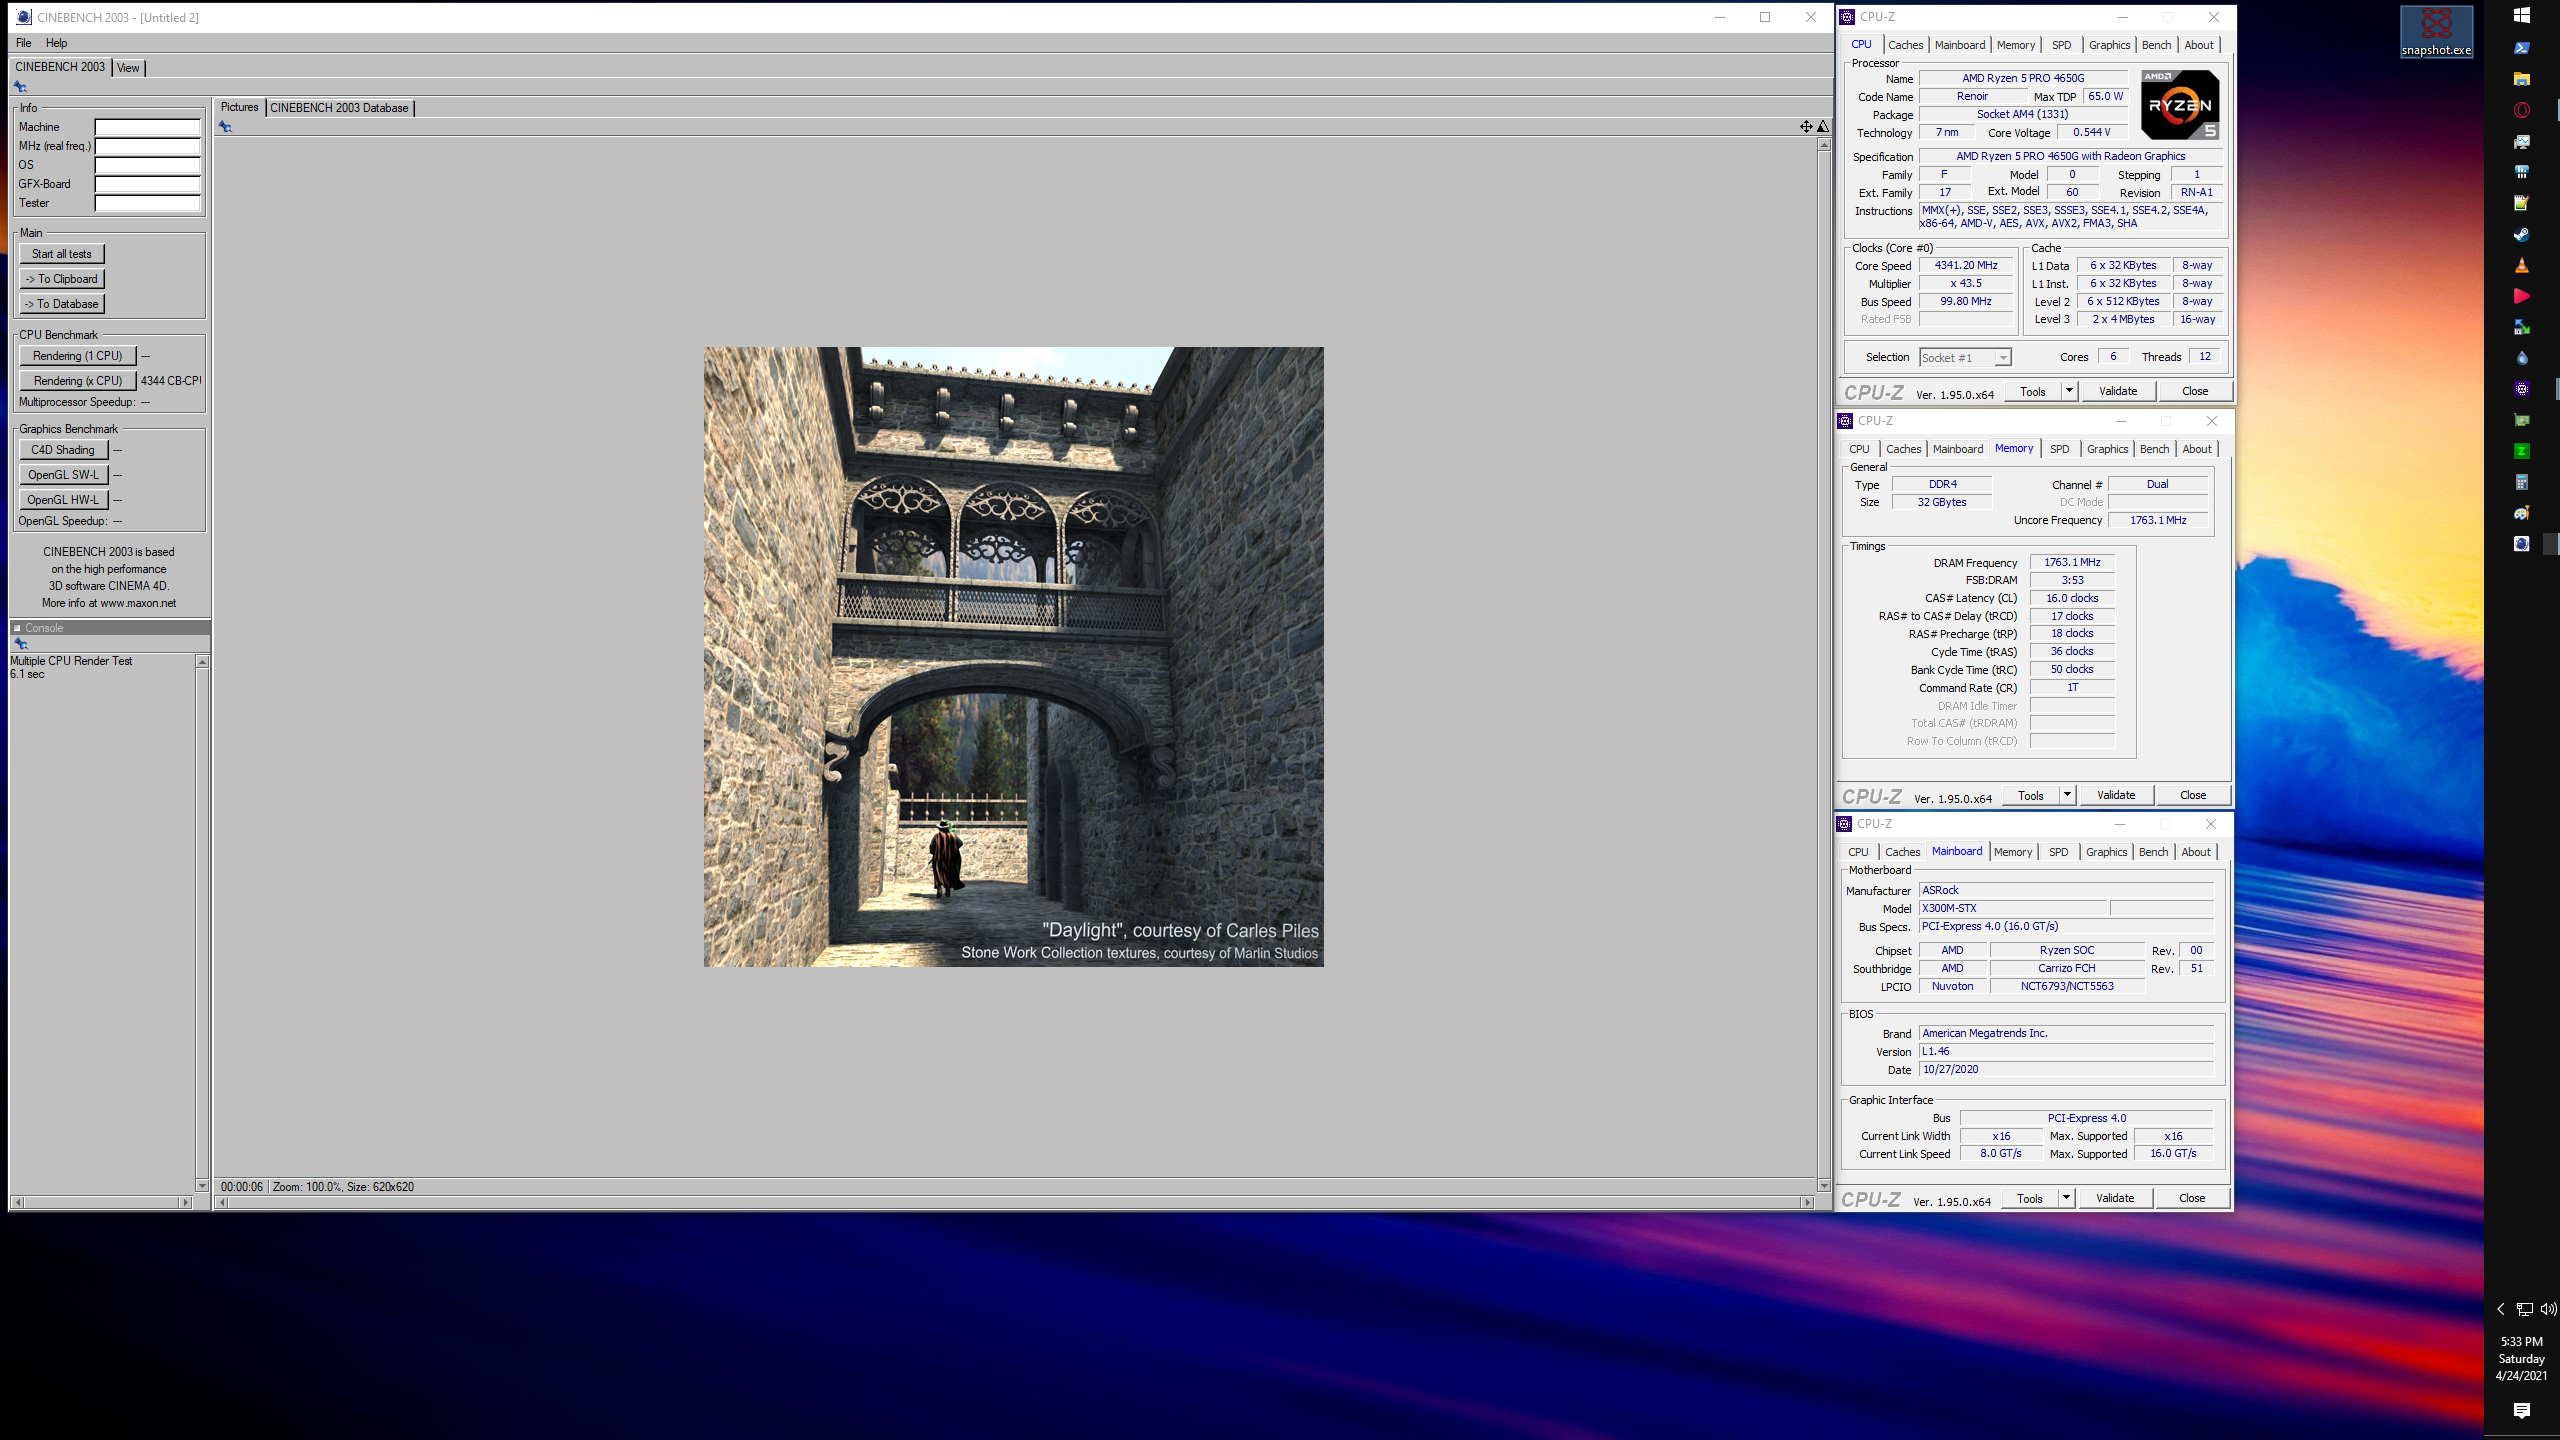Open VLC media player from taskbar
The height and width of the screenshot is (1440, 2560).
click(x=2522, y=265)
